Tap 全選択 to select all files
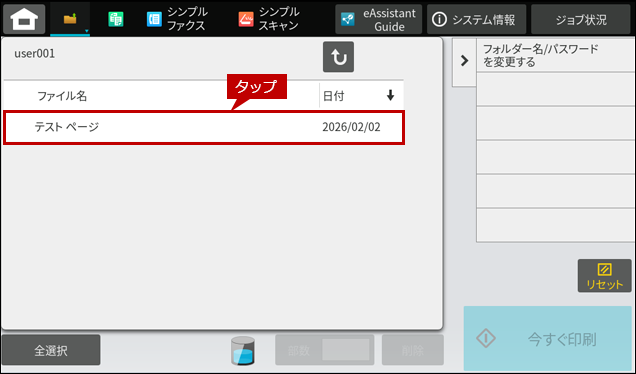This screenshot has width=636, height=374. coord(51,350)
